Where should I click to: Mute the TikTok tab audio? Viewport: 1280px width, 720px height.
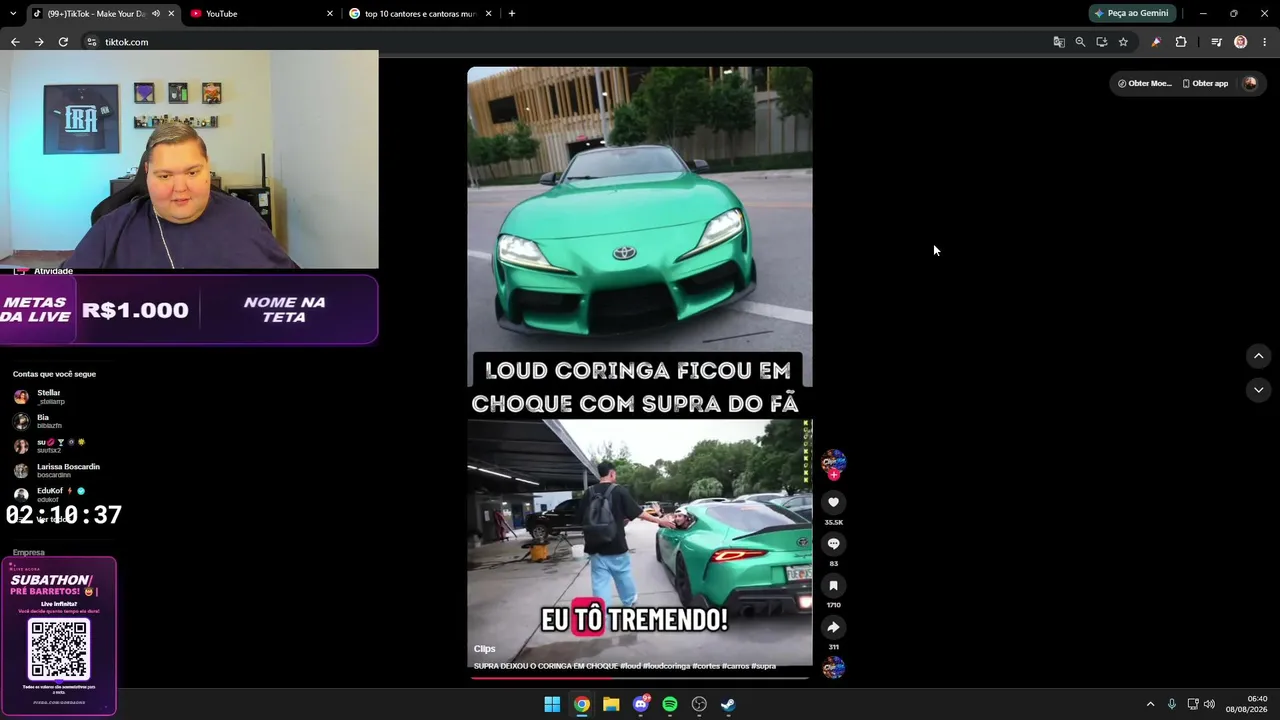156,14
